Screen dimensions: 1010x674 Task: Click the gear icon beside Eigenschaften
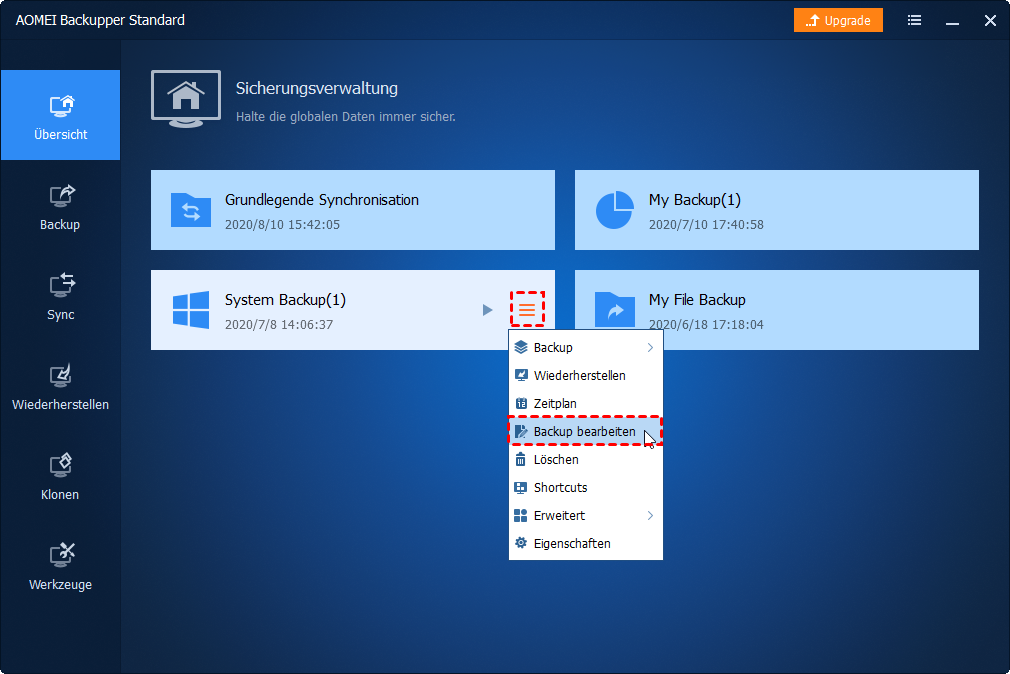[521, 543]
